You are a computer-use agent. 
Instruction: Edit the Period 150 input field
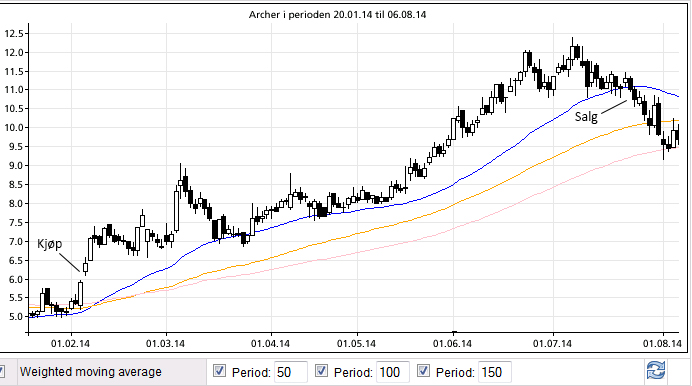(x=495, y=372)
